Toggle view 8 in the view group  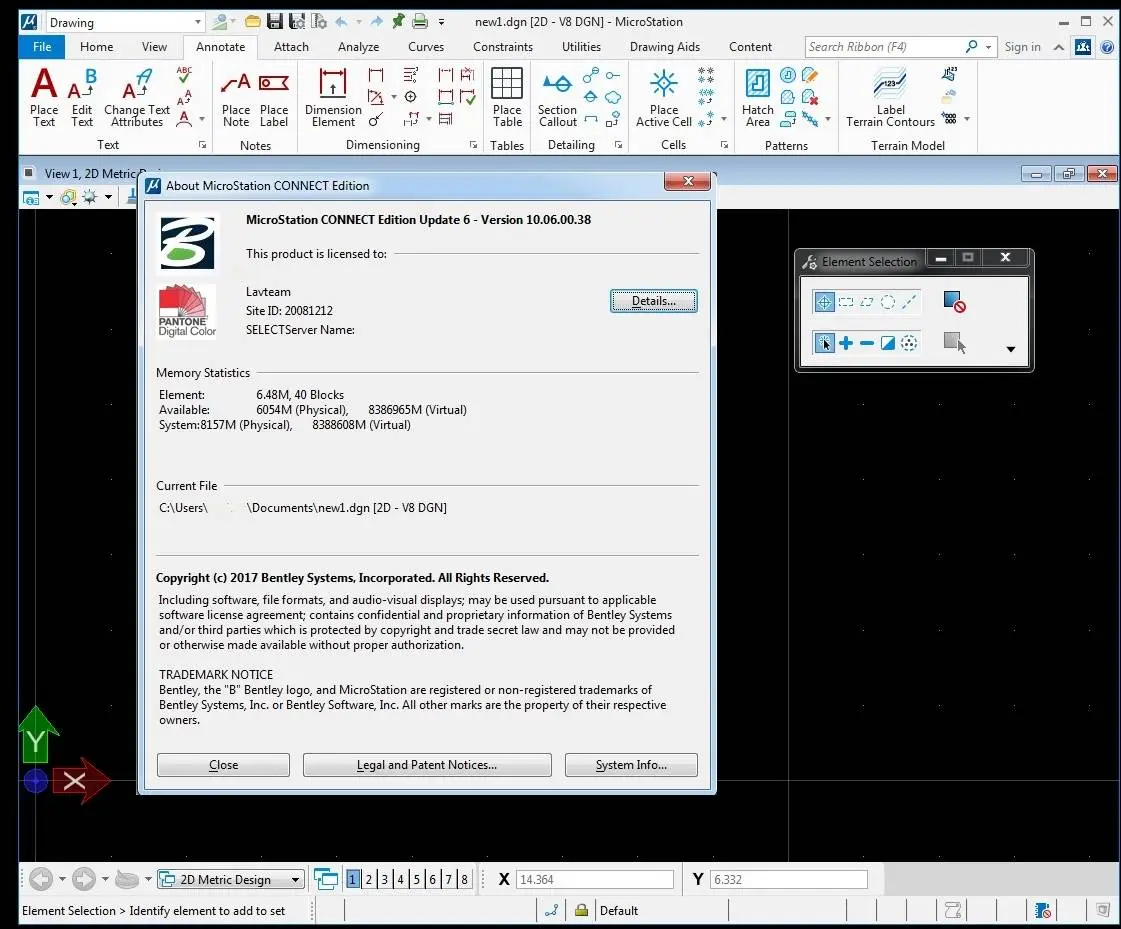(x=465, y=879)
